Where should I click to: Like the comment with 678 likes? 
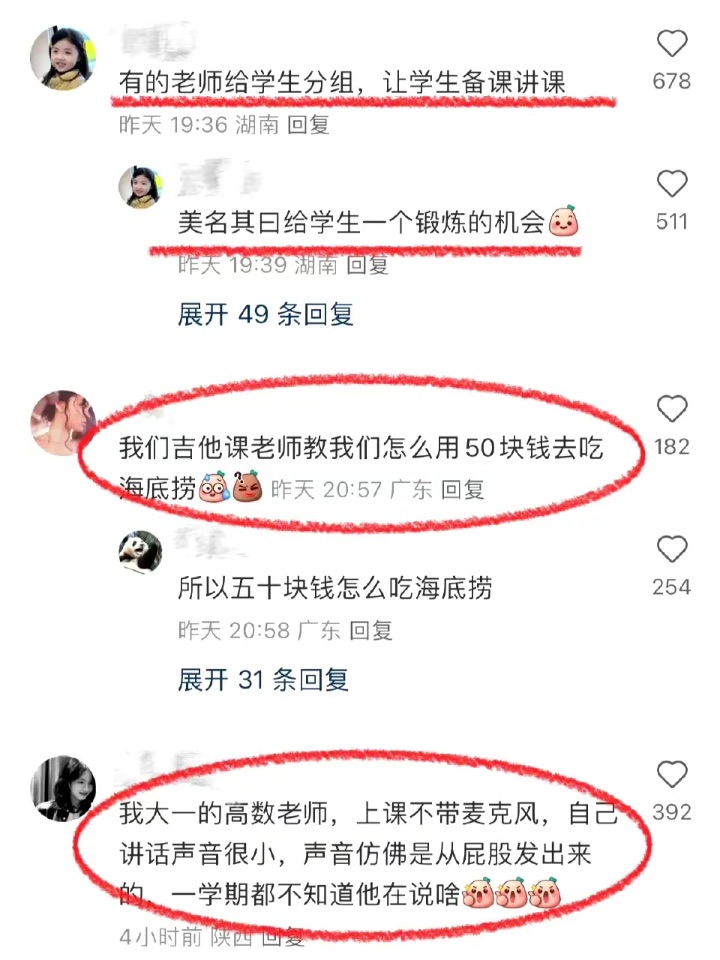coord(672,43)
